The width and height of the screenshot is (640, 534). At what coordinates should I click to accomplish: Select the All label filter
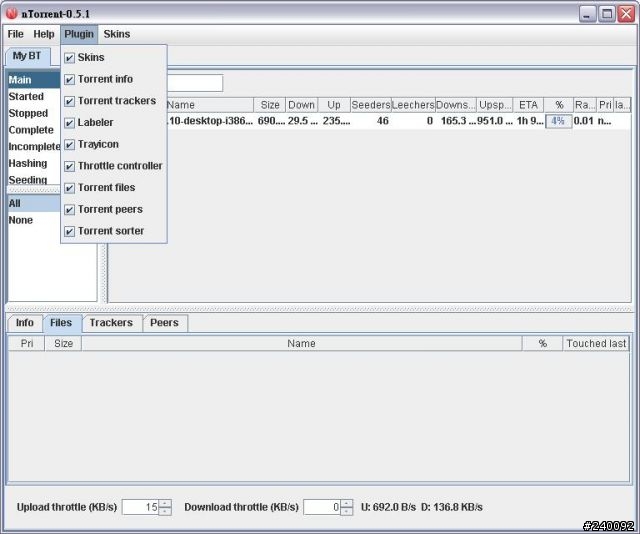point(34,203)
